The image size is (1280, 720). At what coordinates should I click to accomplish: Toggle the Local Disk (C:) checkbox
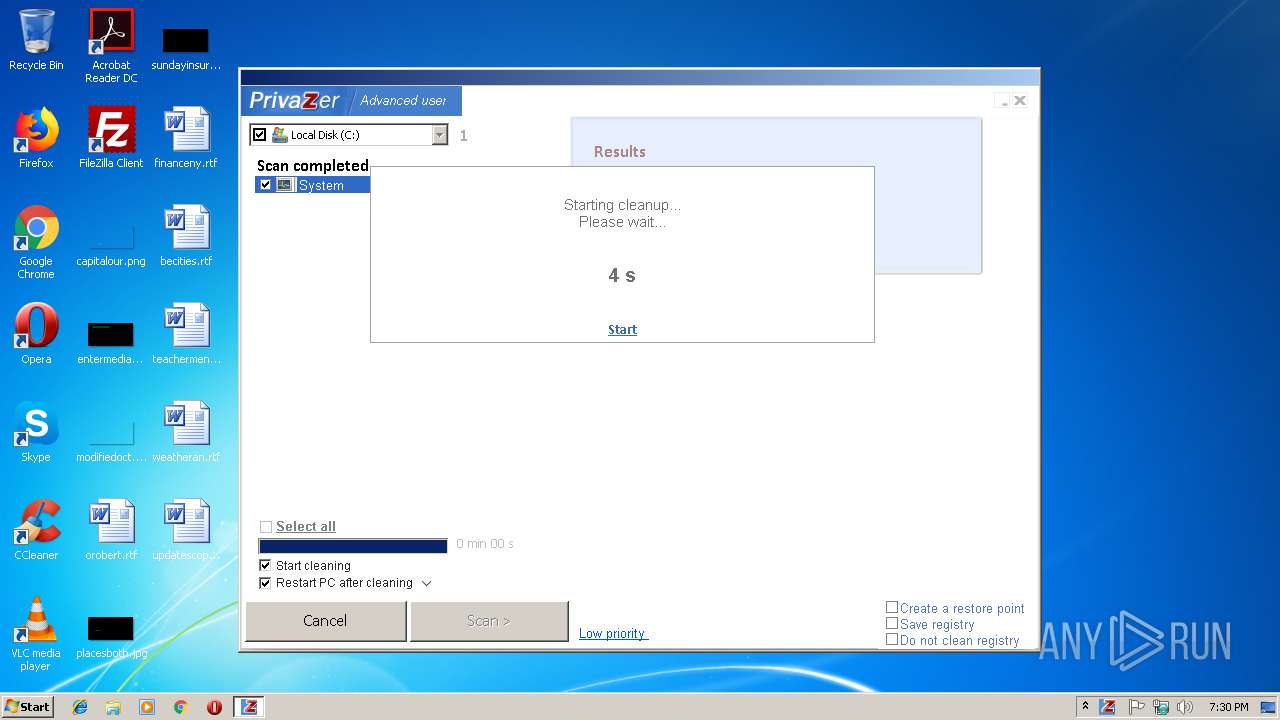260,135
